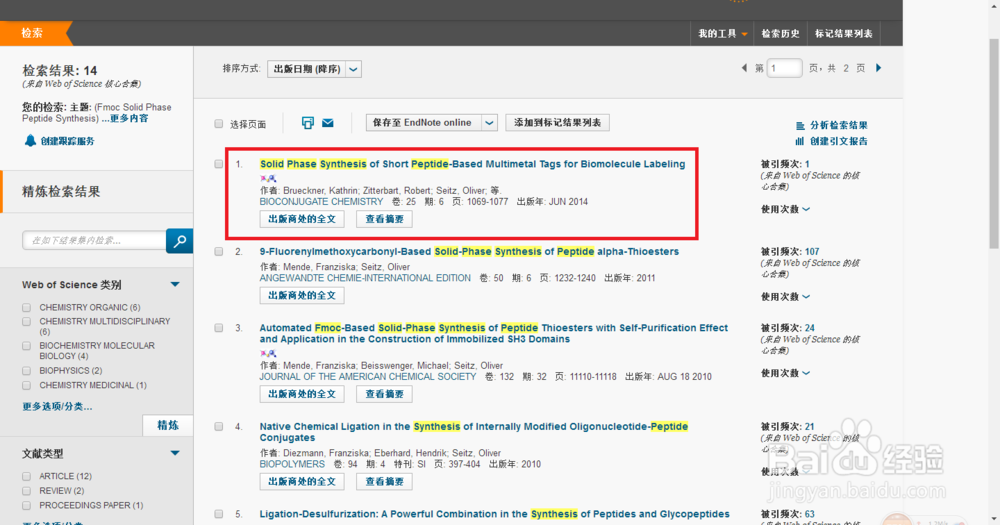Click the vertical page scrollbar
1000x525 pixels.
[994, 144]
